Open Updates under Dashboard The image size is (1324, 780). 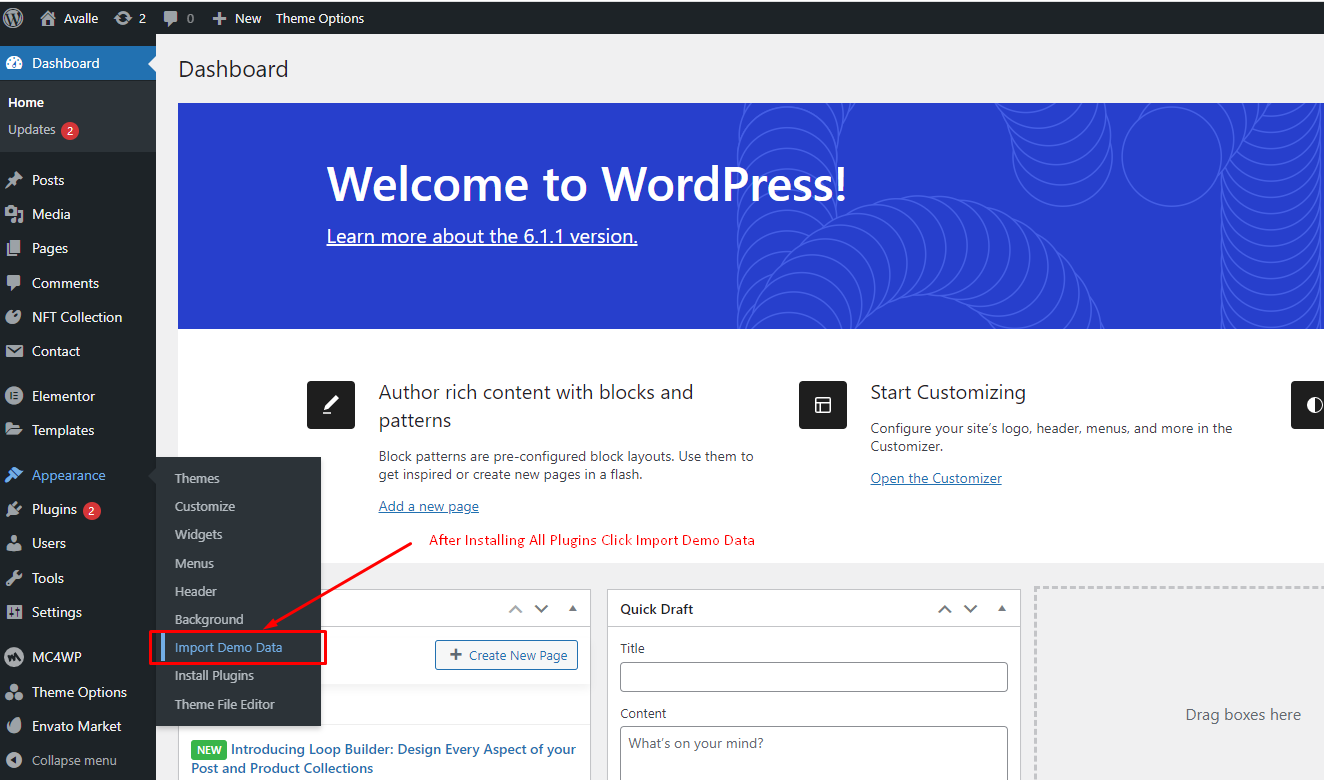[x=32, y=129]
